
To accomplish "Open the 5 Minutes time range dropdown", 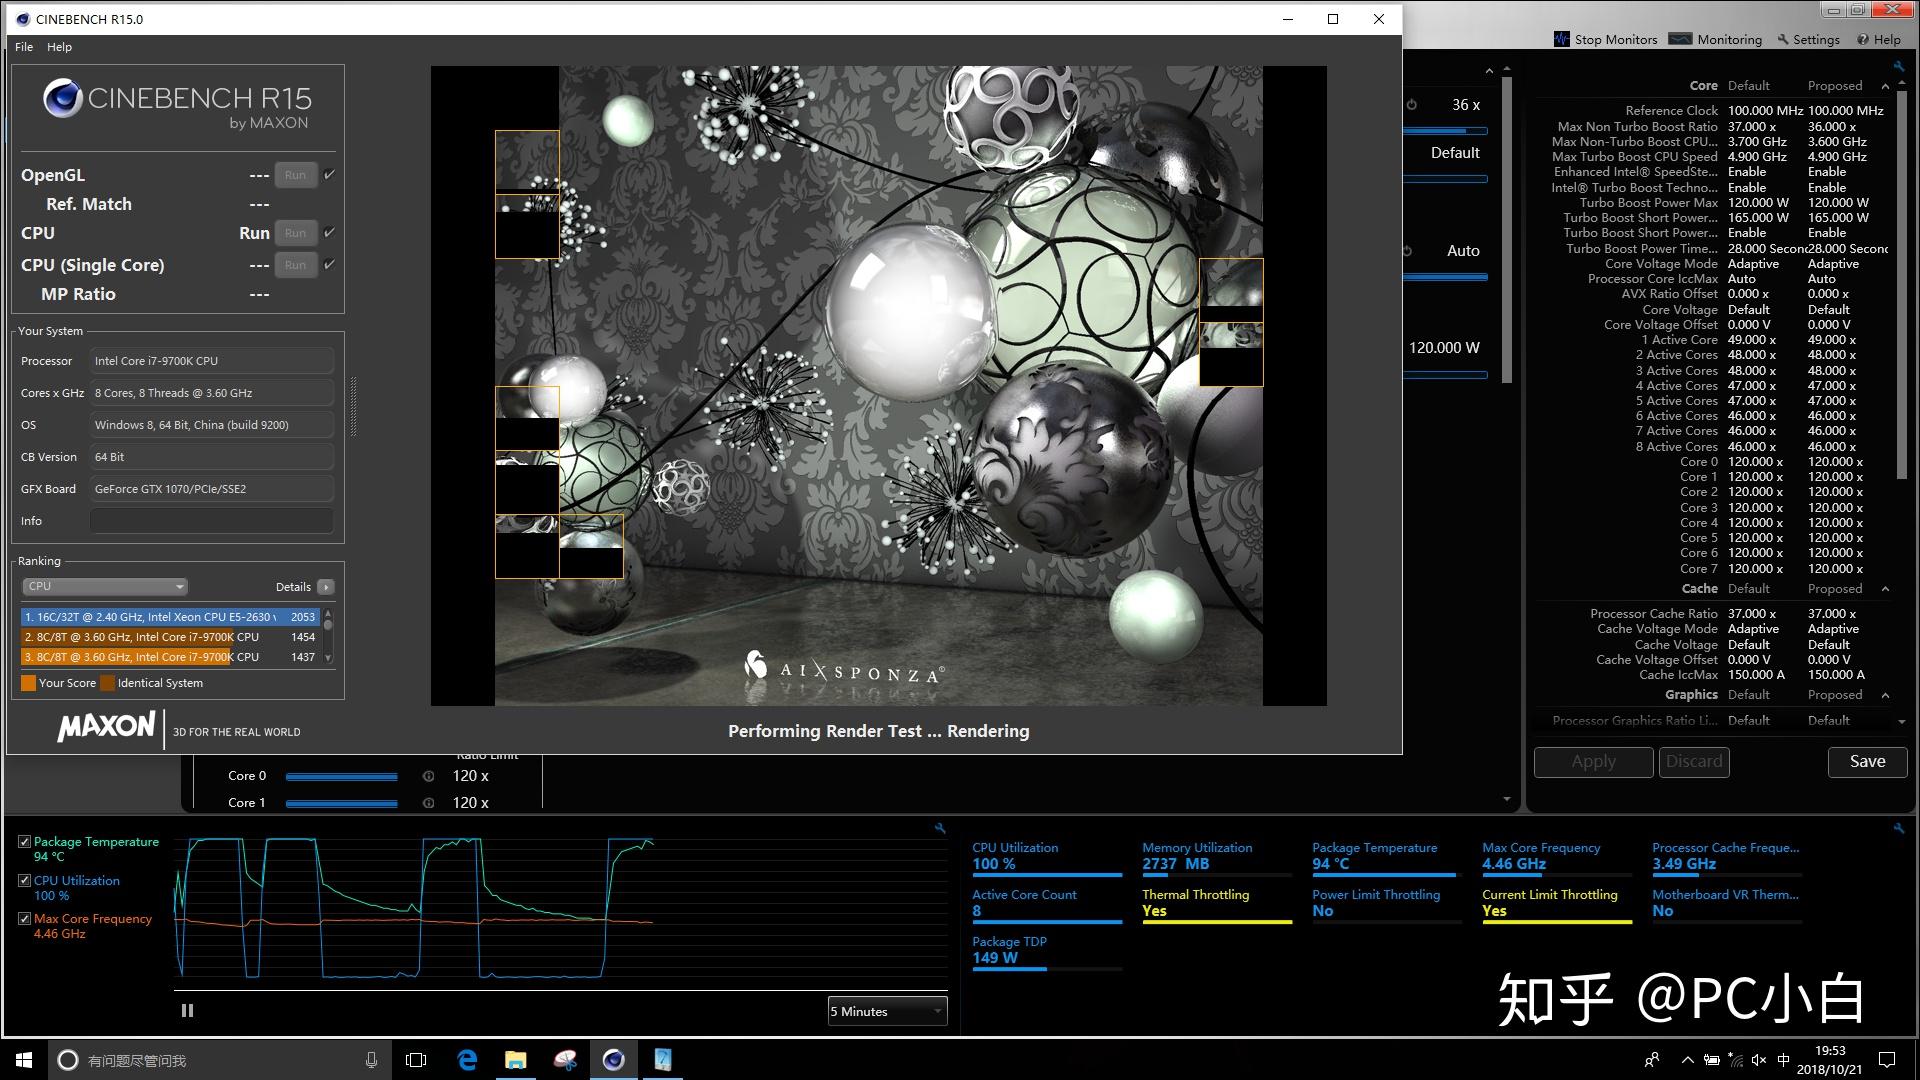I will [887, 1011].
